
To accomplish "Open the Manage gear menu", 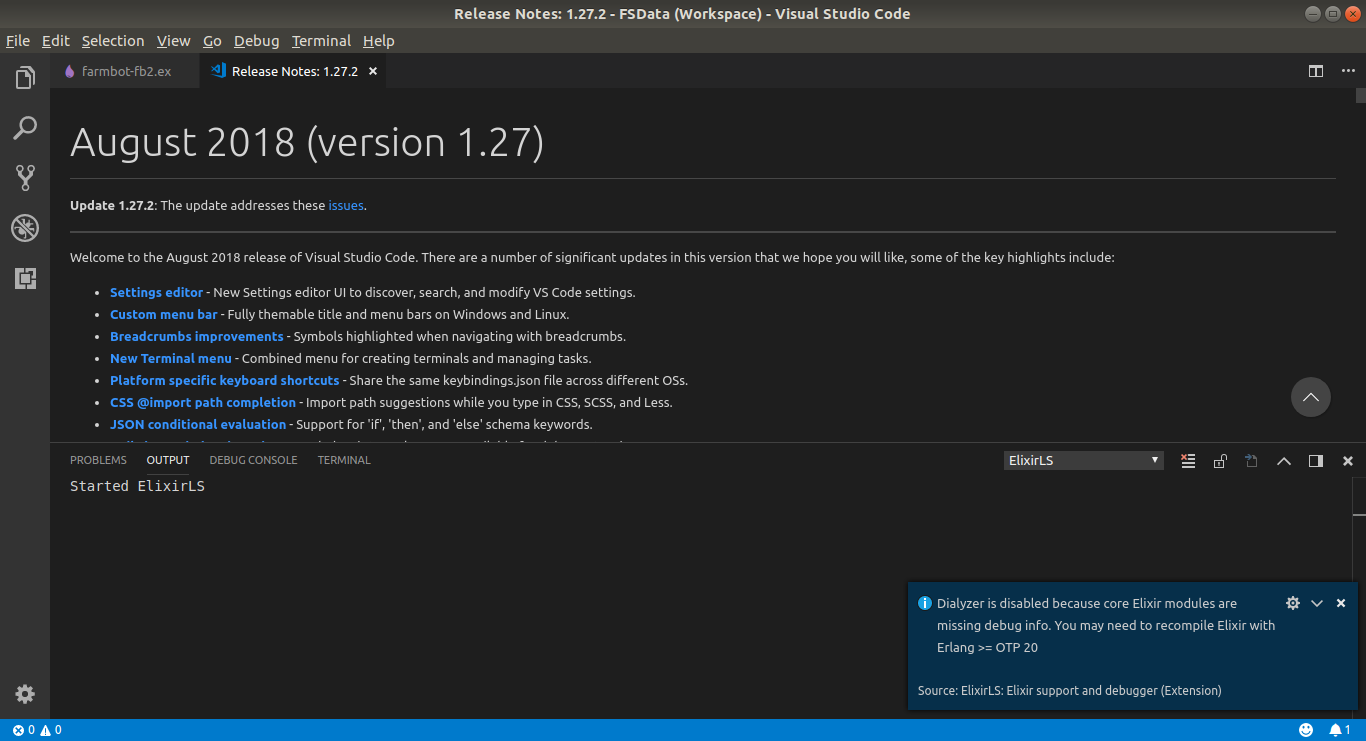I will coord(24,694).
